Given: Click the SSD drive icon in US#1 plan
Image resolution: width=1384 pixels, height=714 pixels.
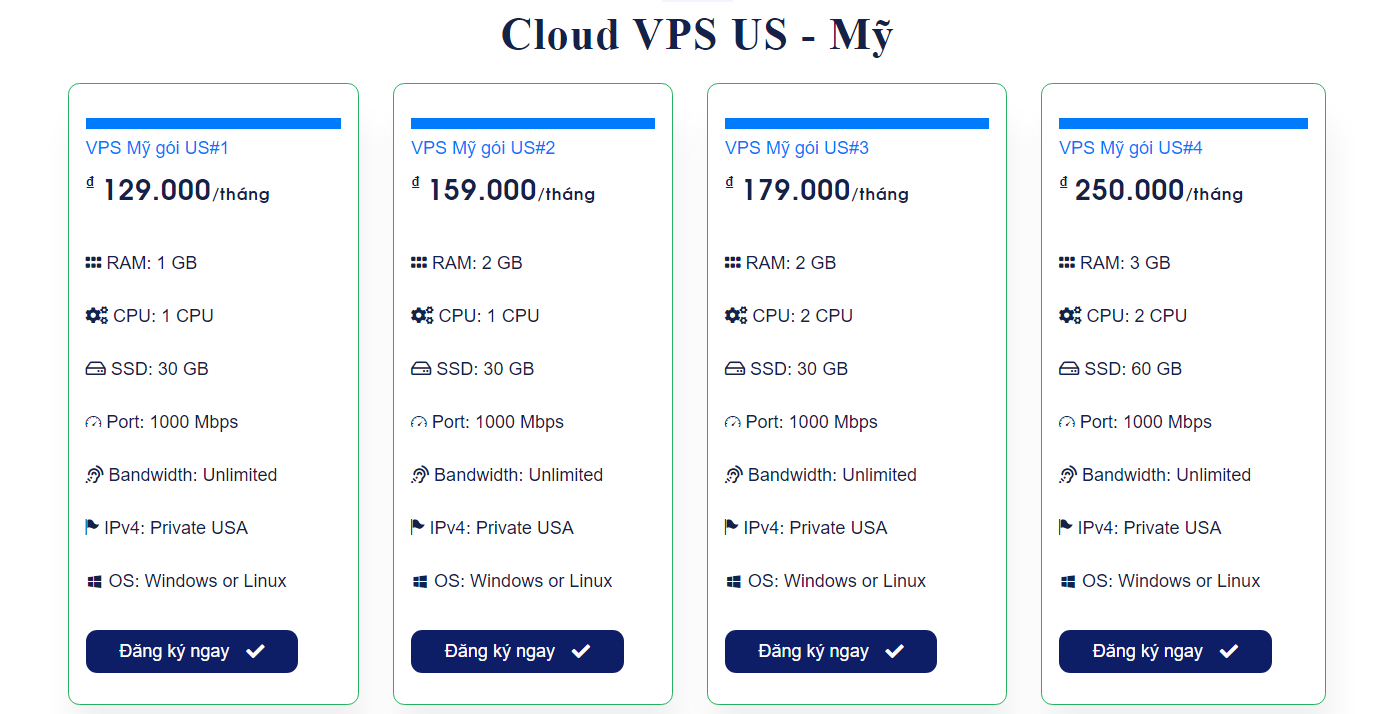Looking at the screenshot, I should (x=95, y=369).
